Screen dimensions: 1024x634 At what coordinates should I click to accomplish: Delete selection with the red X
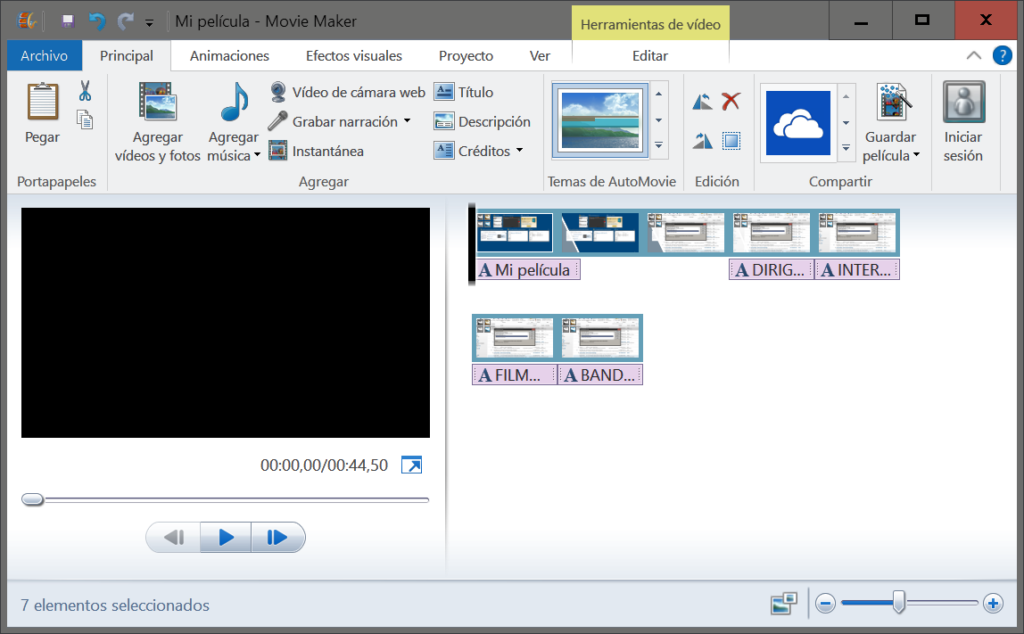point(731,100)
